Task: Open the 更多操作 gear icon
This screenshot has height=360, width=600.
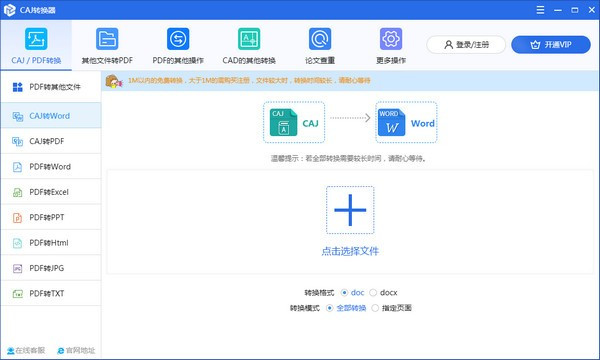Action: [x=391, y=39]
